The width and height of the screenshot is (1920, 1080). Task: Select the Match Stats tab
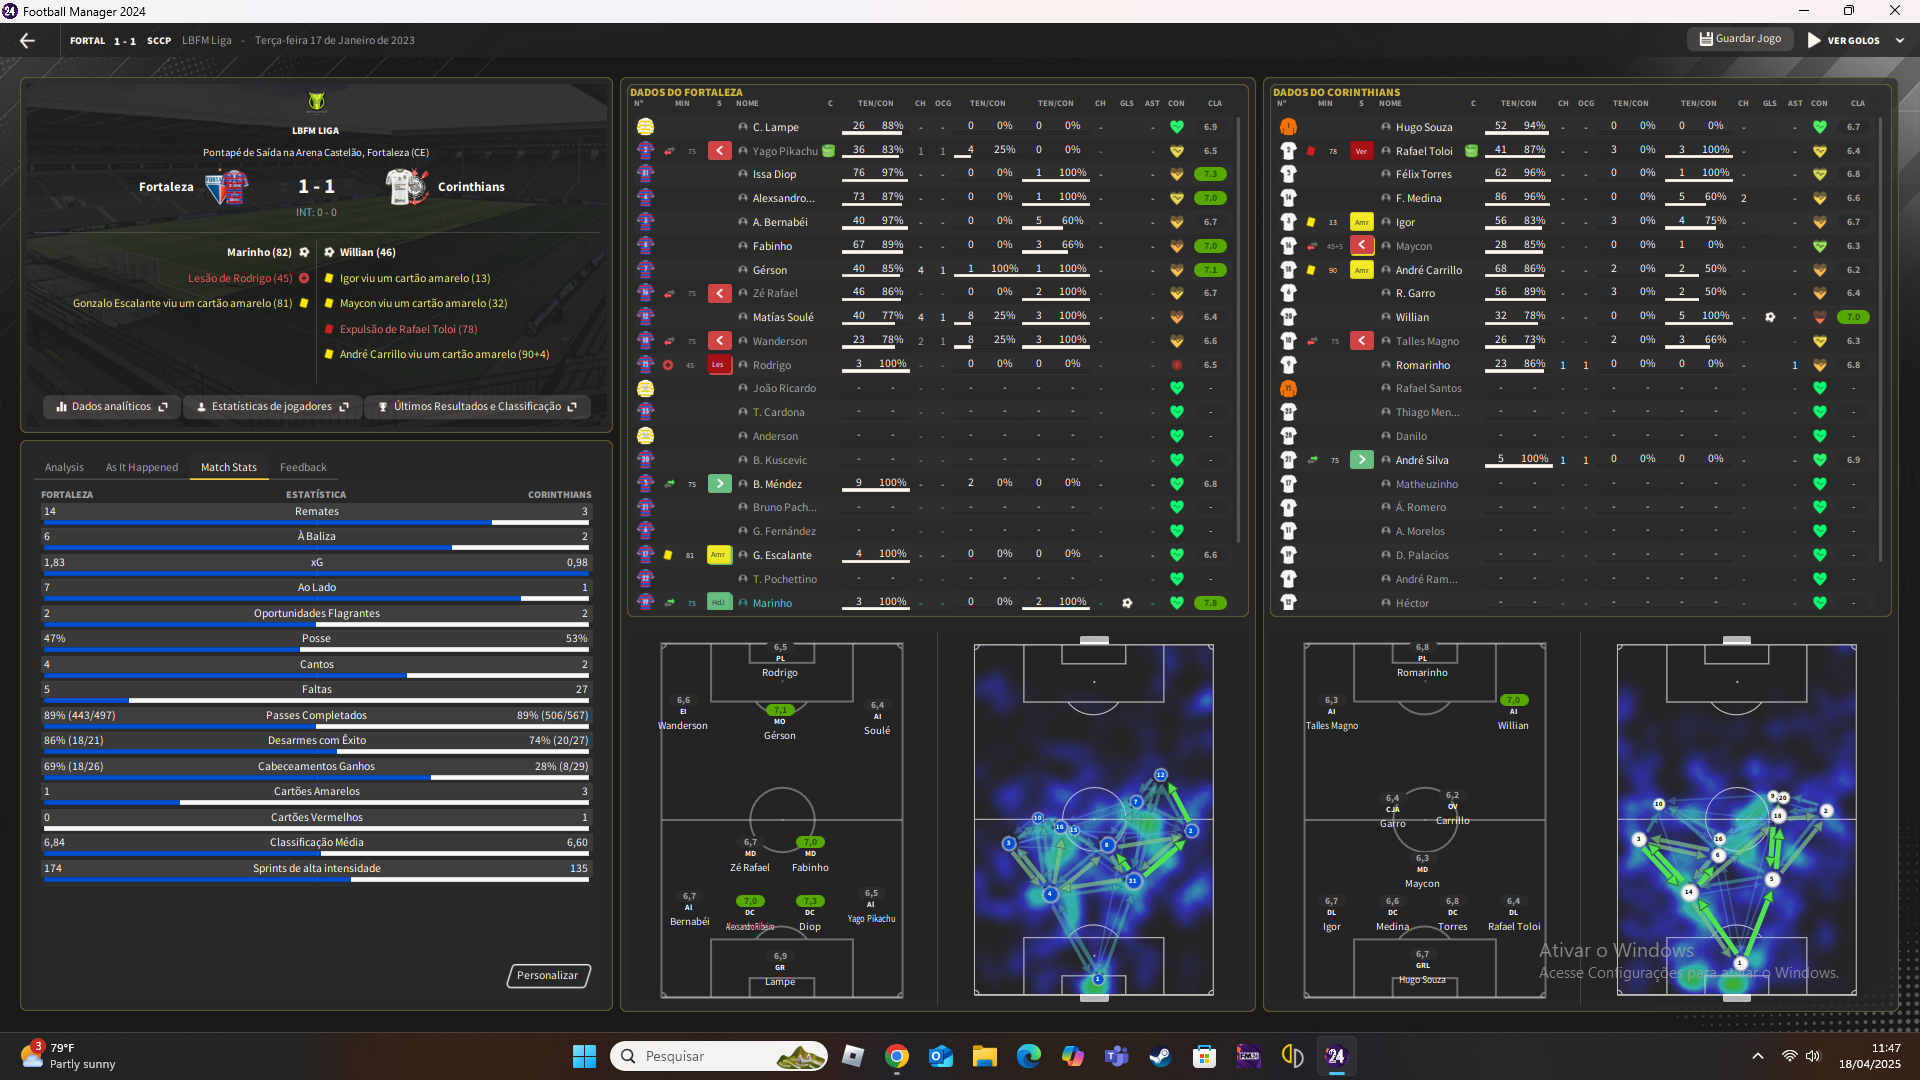(x=229, y=467)
